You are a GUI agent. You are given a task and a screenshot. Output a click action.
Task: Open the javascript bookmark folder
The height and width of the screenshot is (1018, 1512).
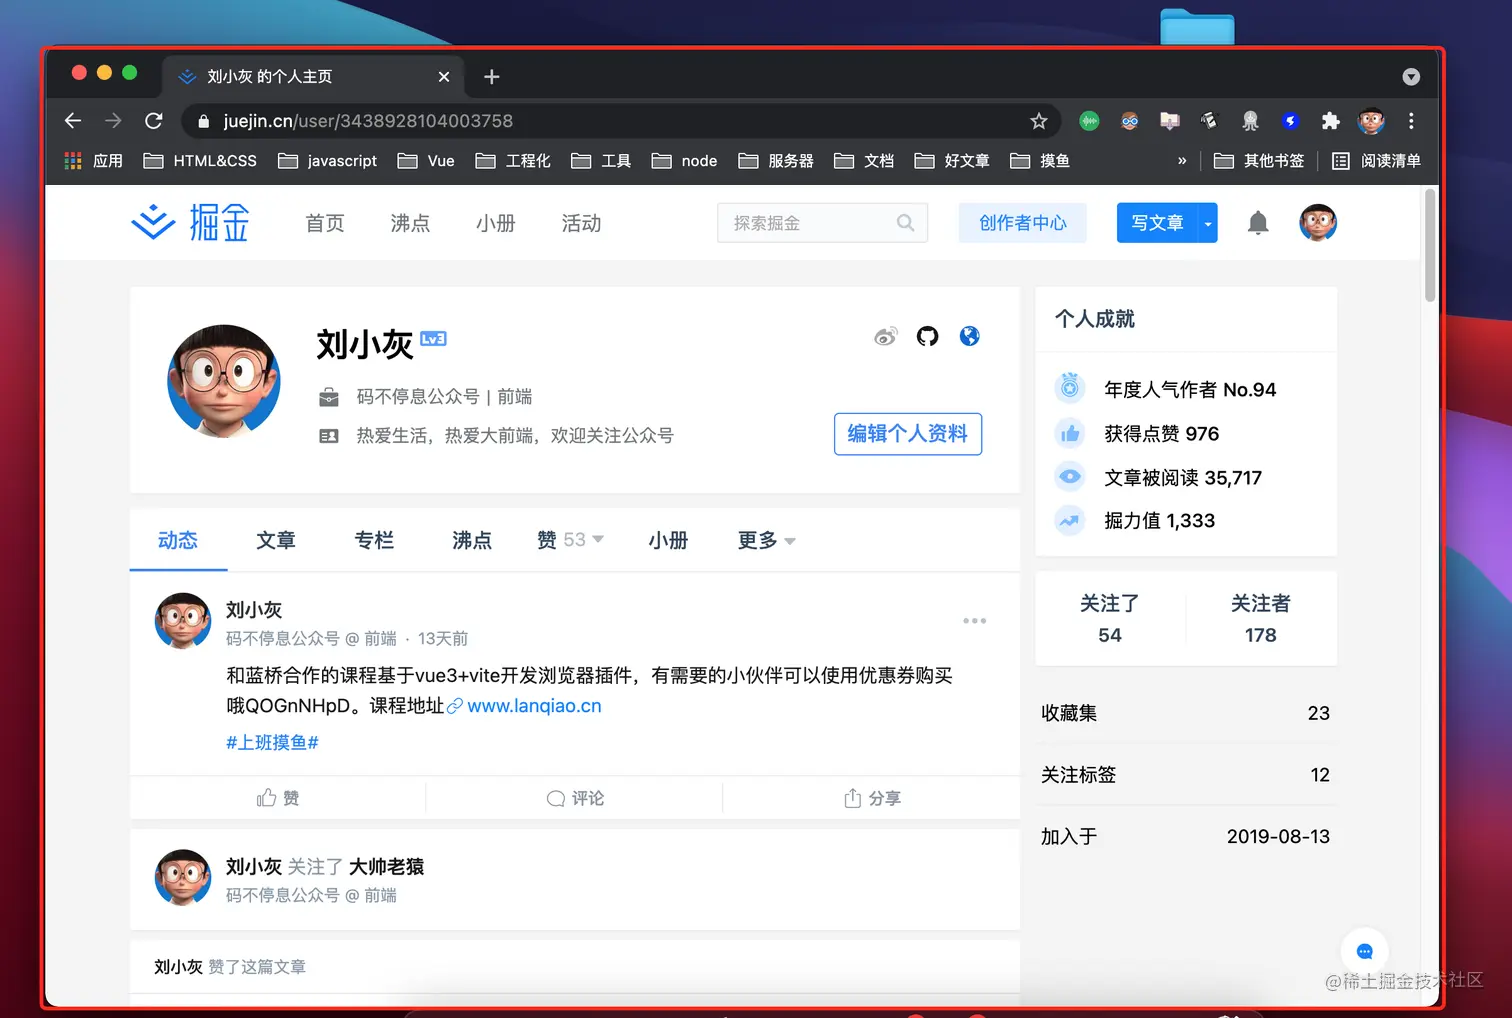pyautogui.click(x=327, y=161)
